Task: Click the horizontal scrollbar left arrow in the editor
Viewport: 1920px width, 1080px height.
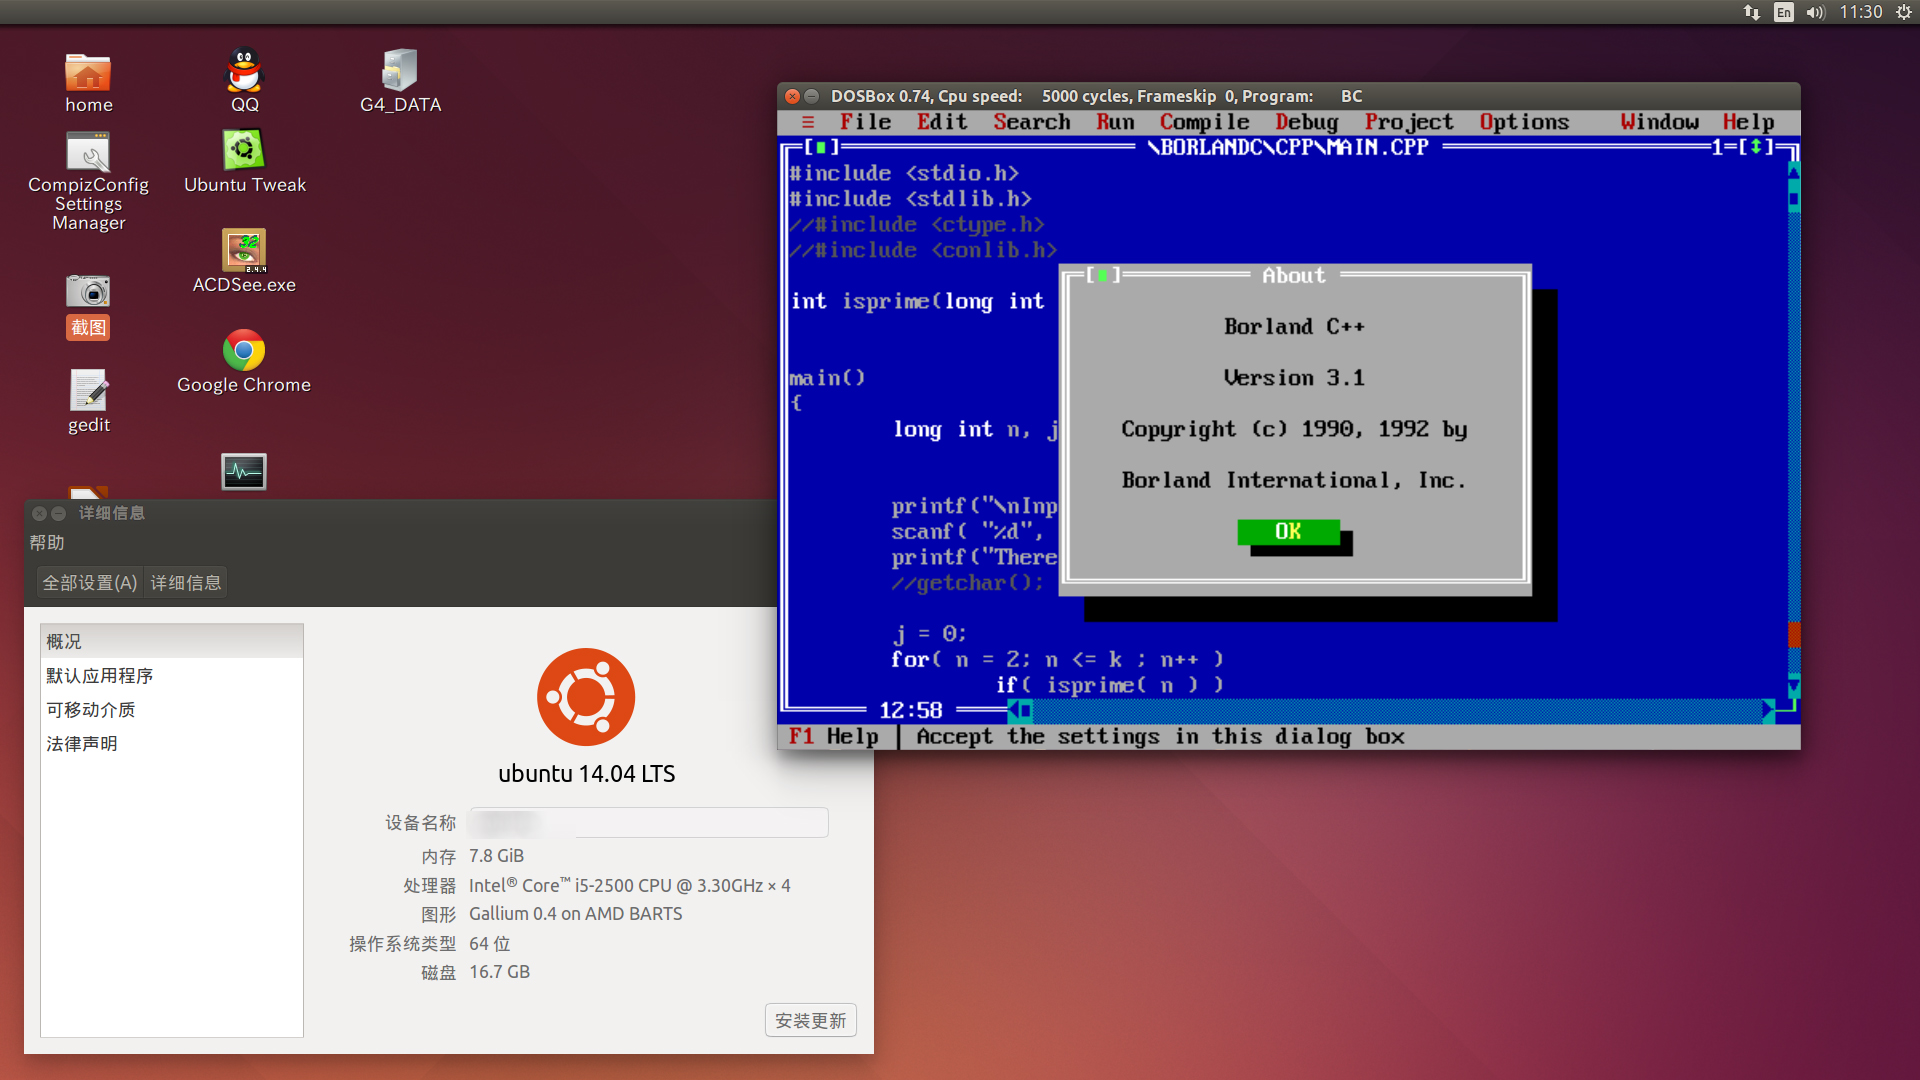Action: point(1012,710)
